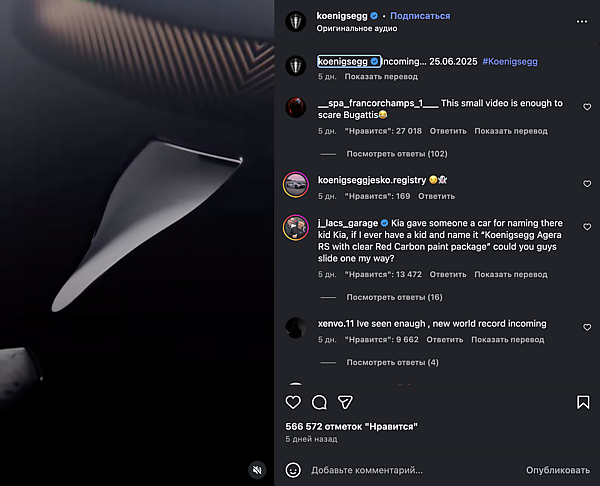Unmute video using speaker icon
This screenshot has height=486, width=600.
(257, 470)
